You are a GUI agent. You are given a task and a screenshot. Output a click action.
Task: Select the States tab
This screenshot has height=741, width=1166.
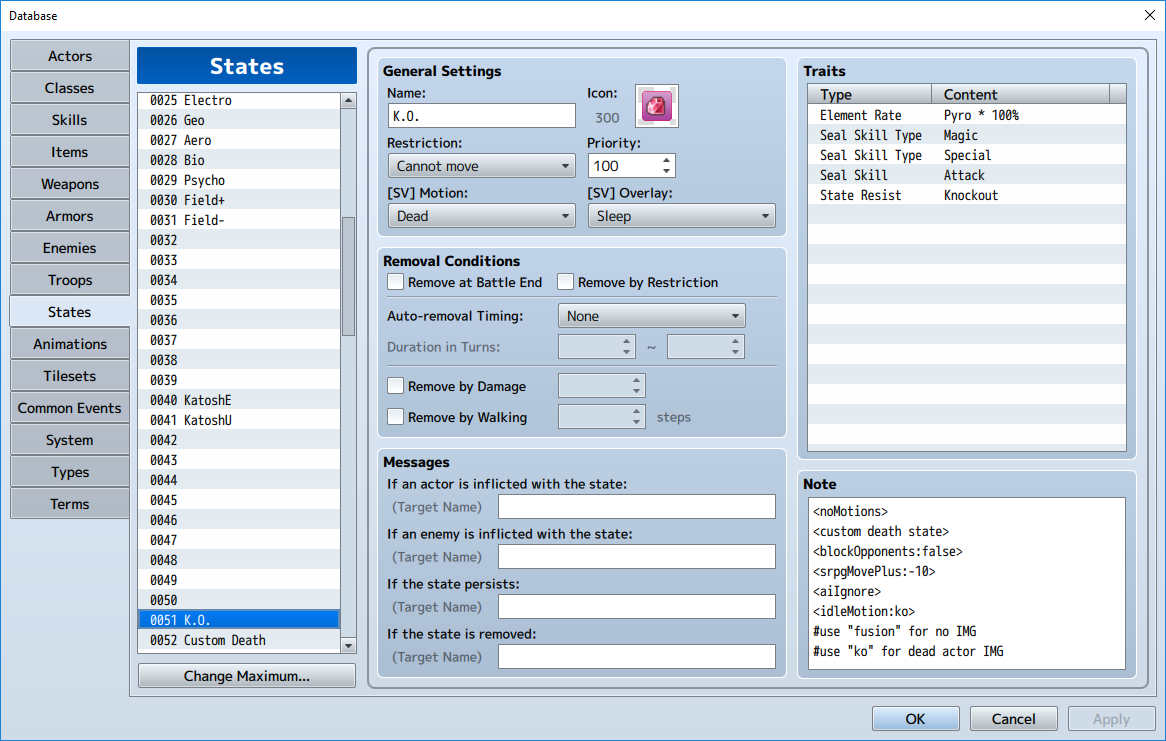(70, 312)
